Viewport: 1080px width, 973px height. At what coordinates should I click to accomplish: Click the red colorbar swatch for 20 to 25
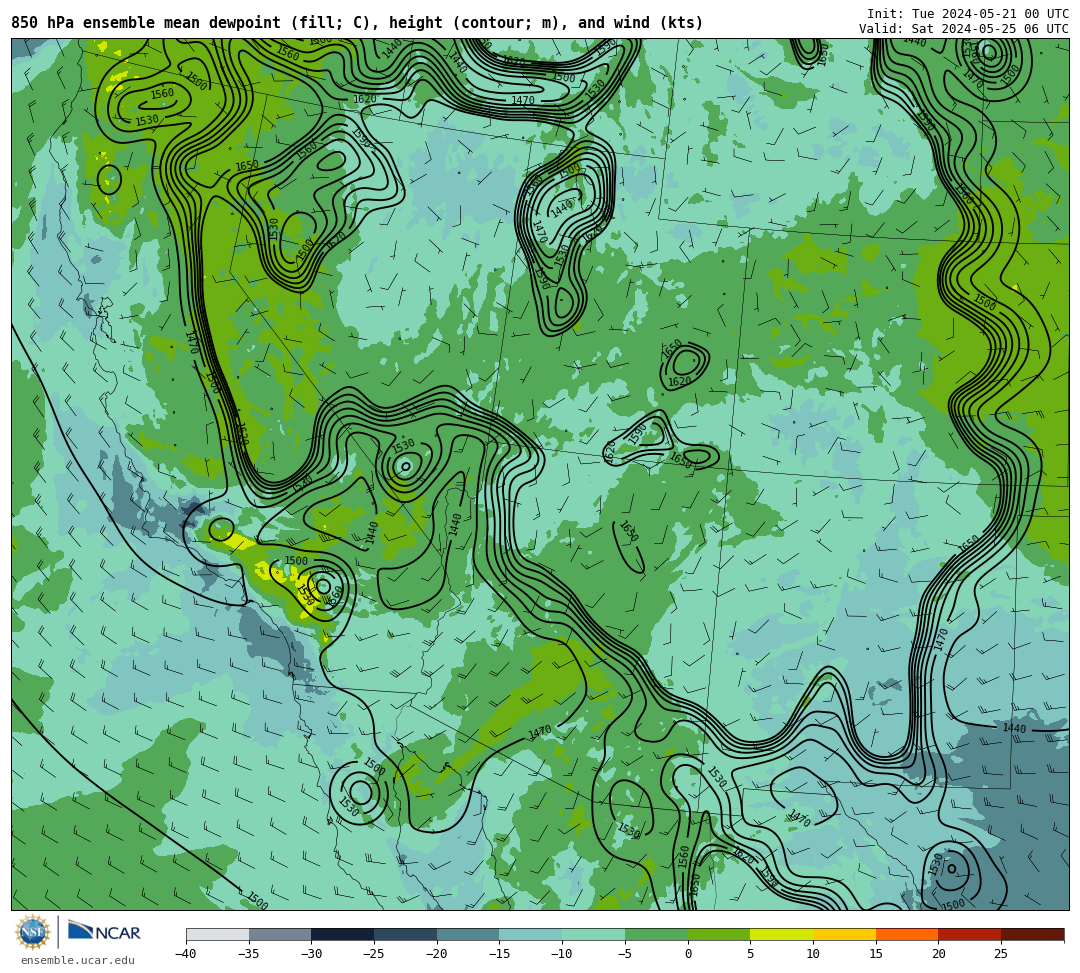click(x=970, y=934)
